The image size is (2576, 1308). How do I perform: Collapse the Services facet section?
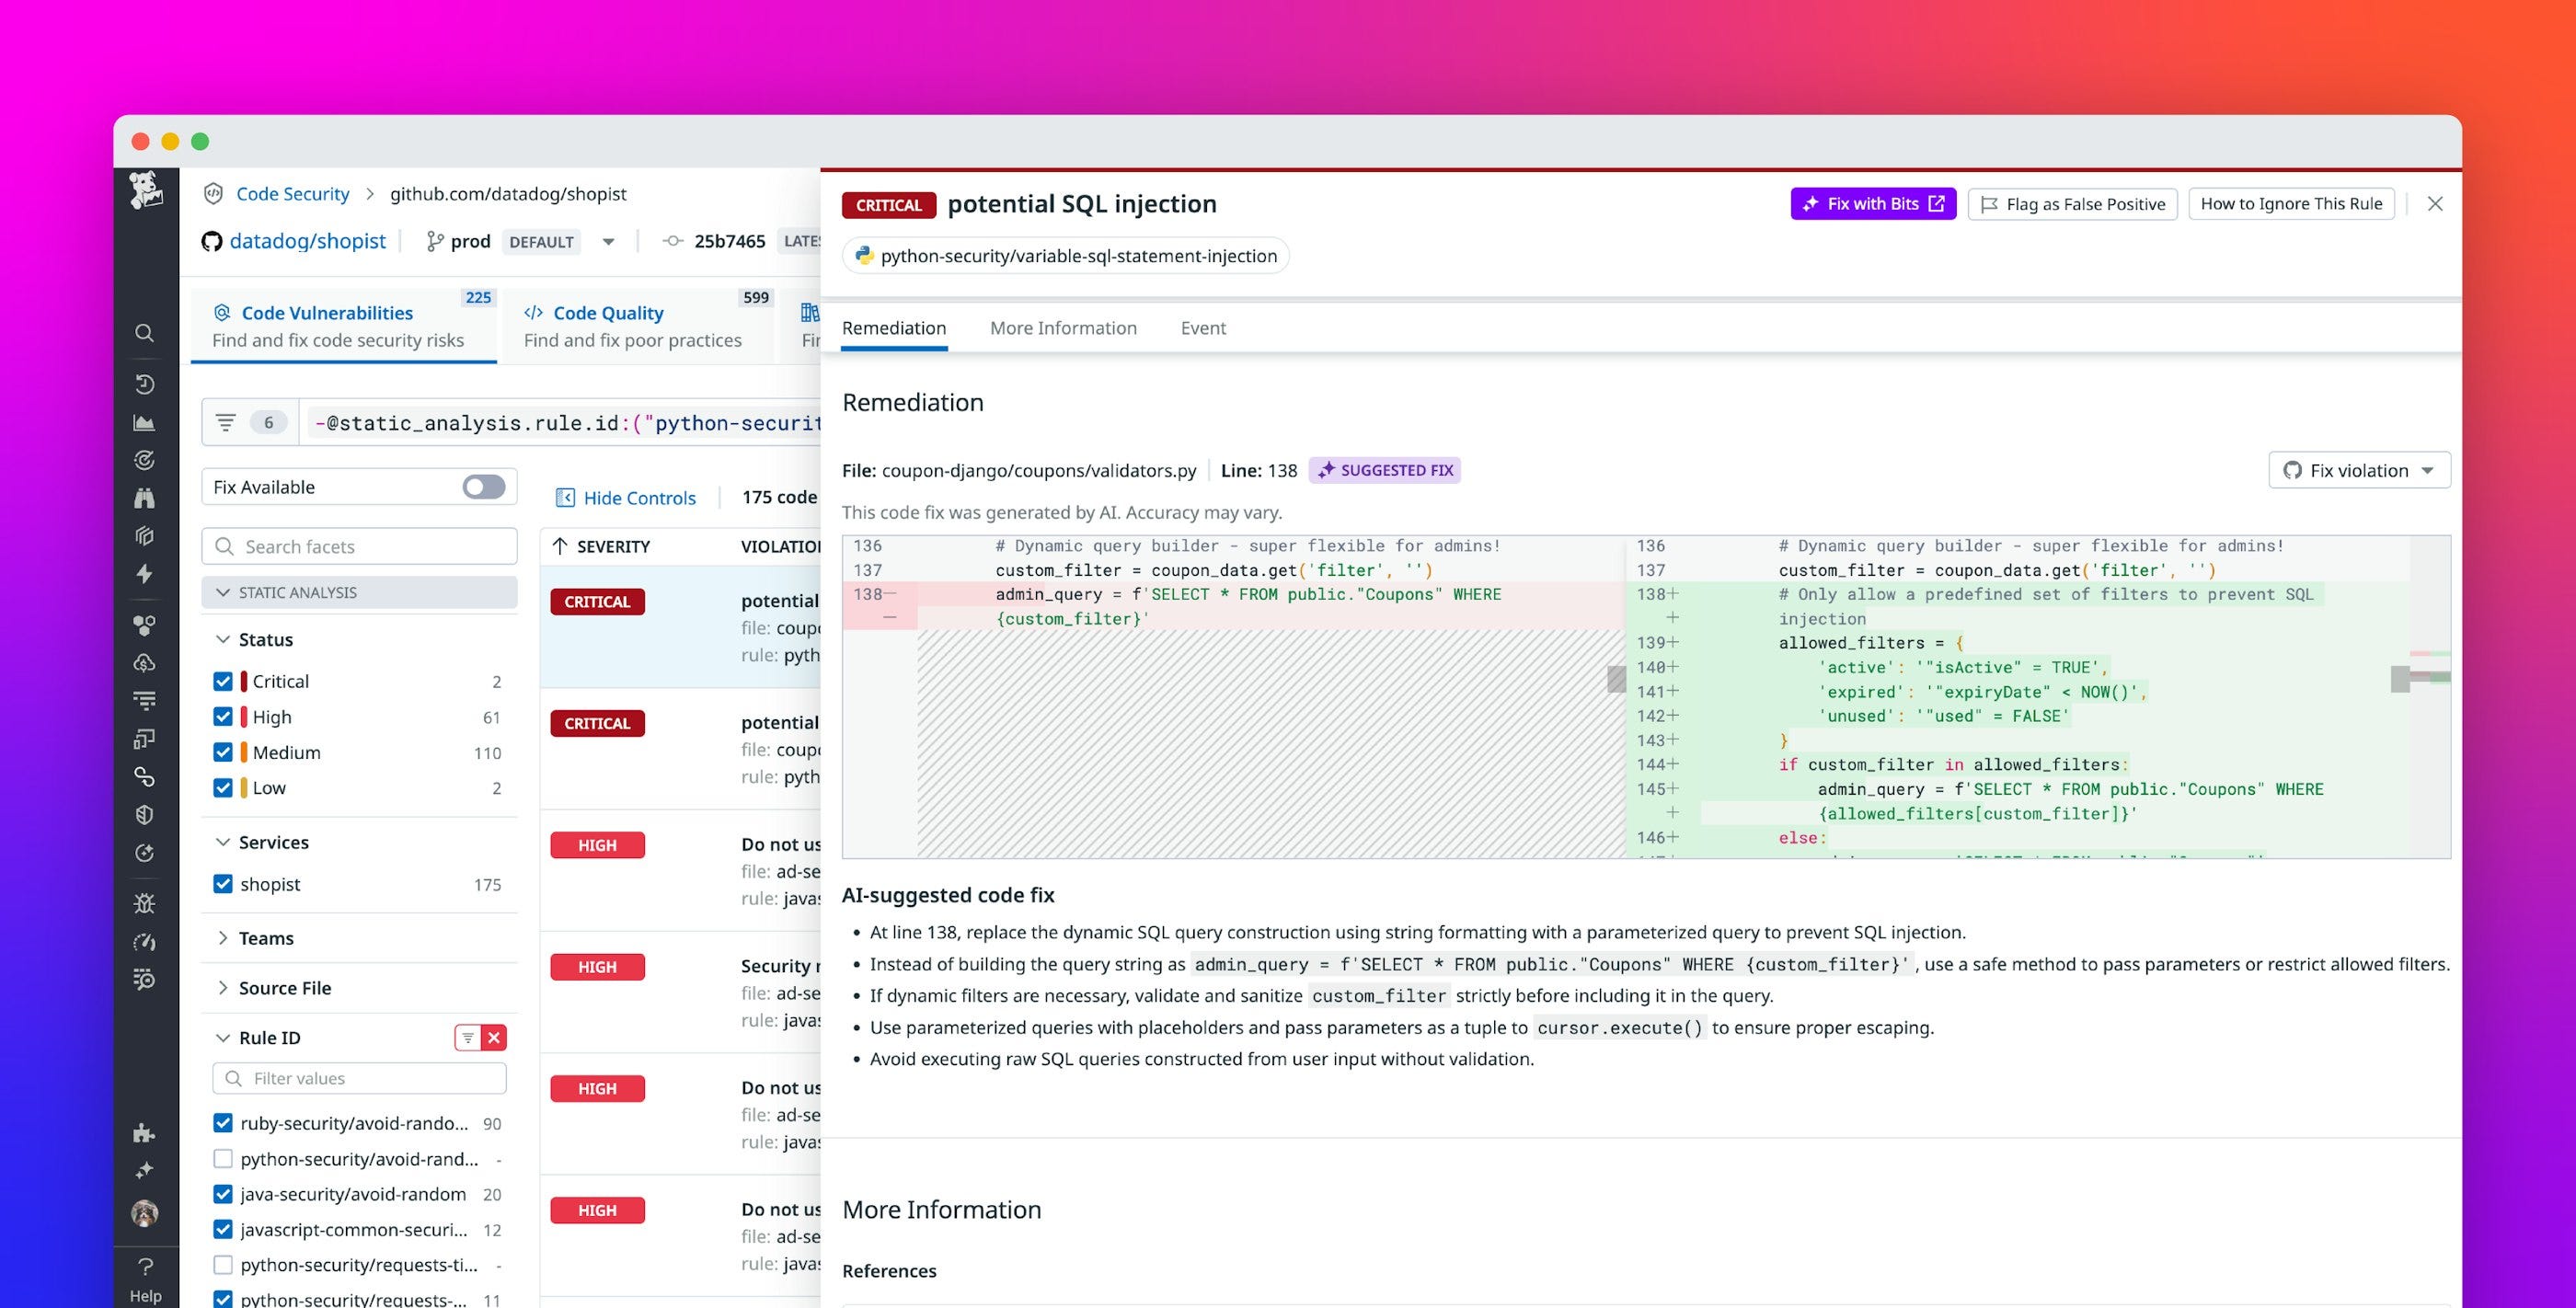tap(224, 842)
